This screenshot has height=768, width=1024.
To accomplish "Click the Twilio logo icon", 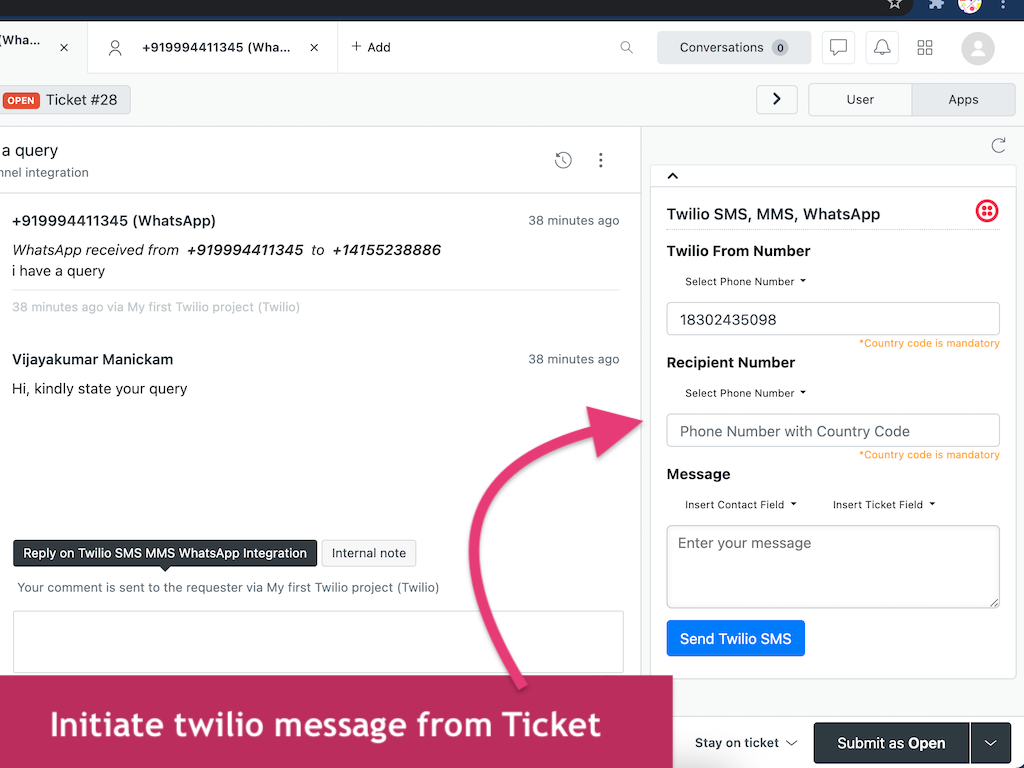I will (987, 211).
